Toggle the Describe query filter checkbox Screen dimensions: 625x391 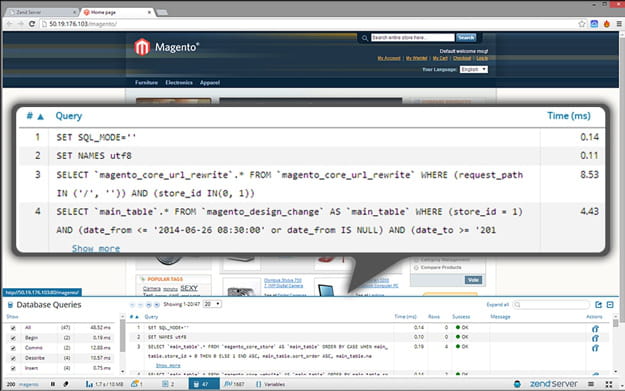click(13, 358)
